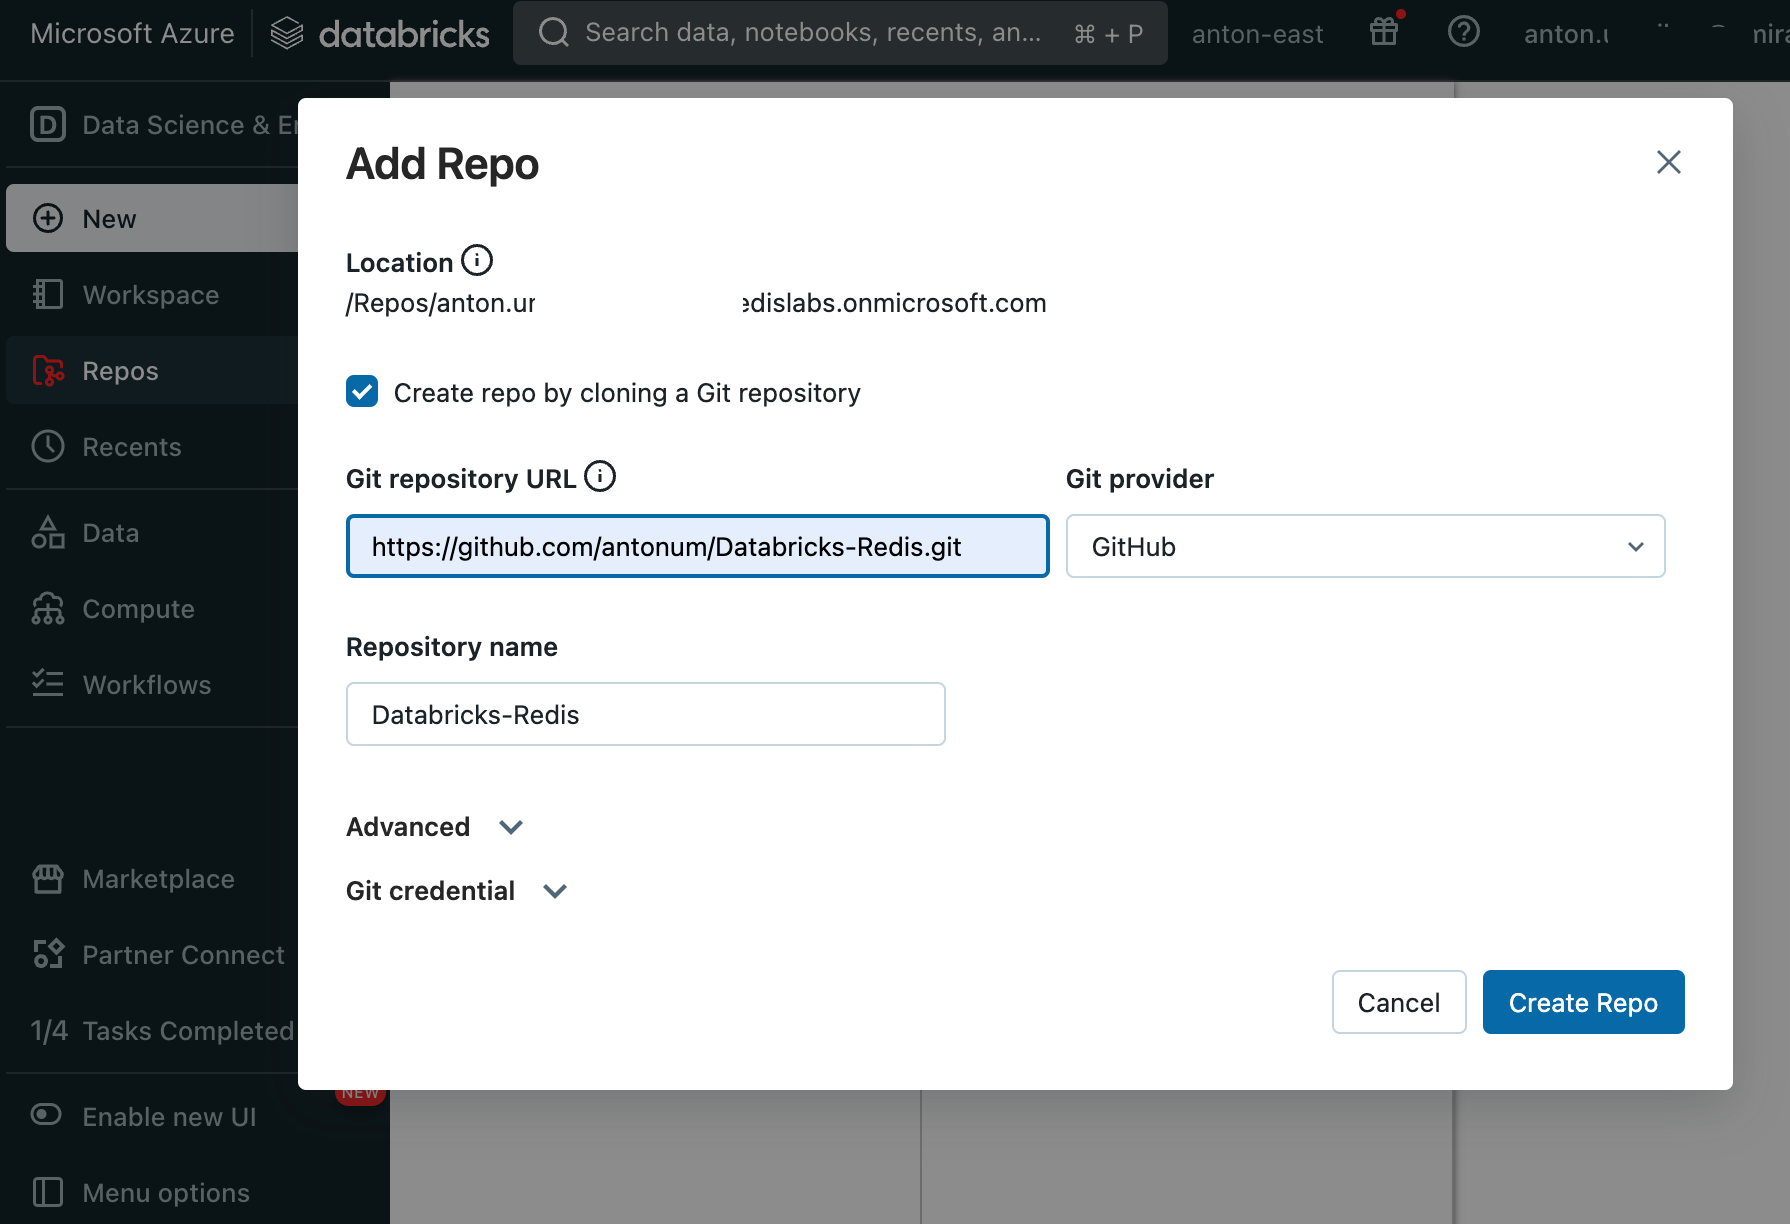
Task: Focus the search data, notebooks bar
Action: 840,33
